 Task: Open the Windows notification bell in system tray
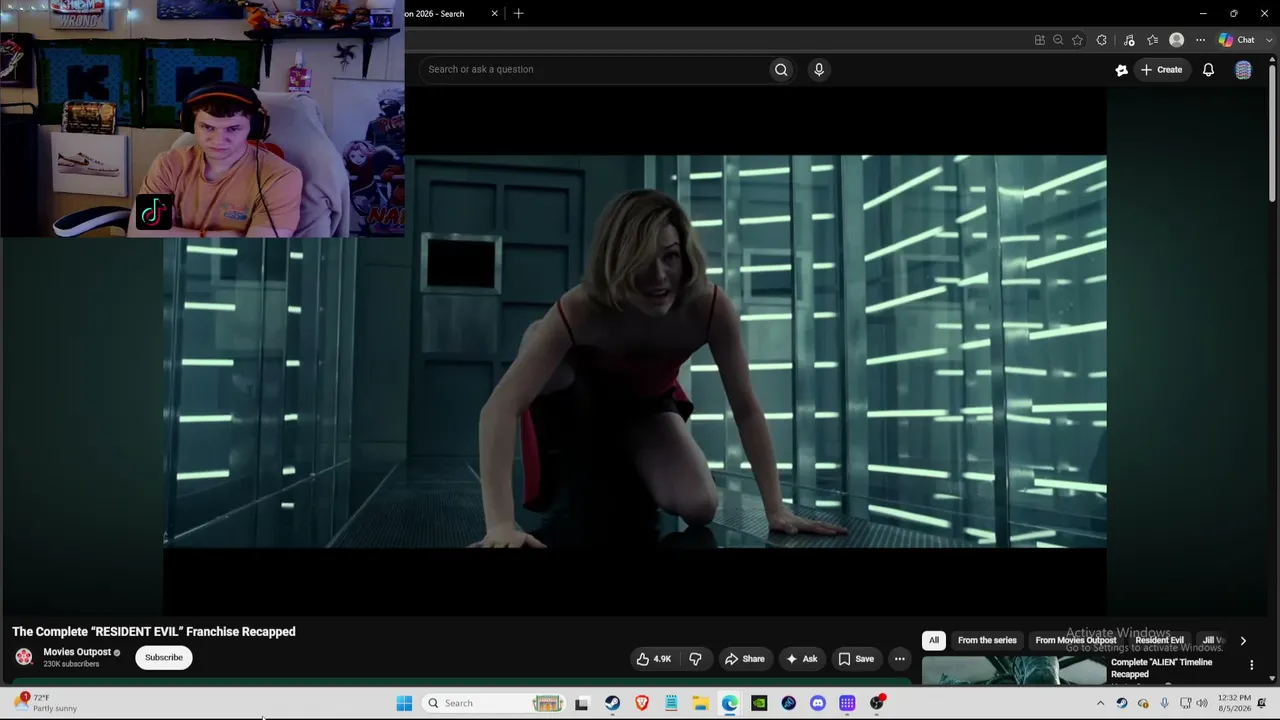click(x=1263, y=703)
